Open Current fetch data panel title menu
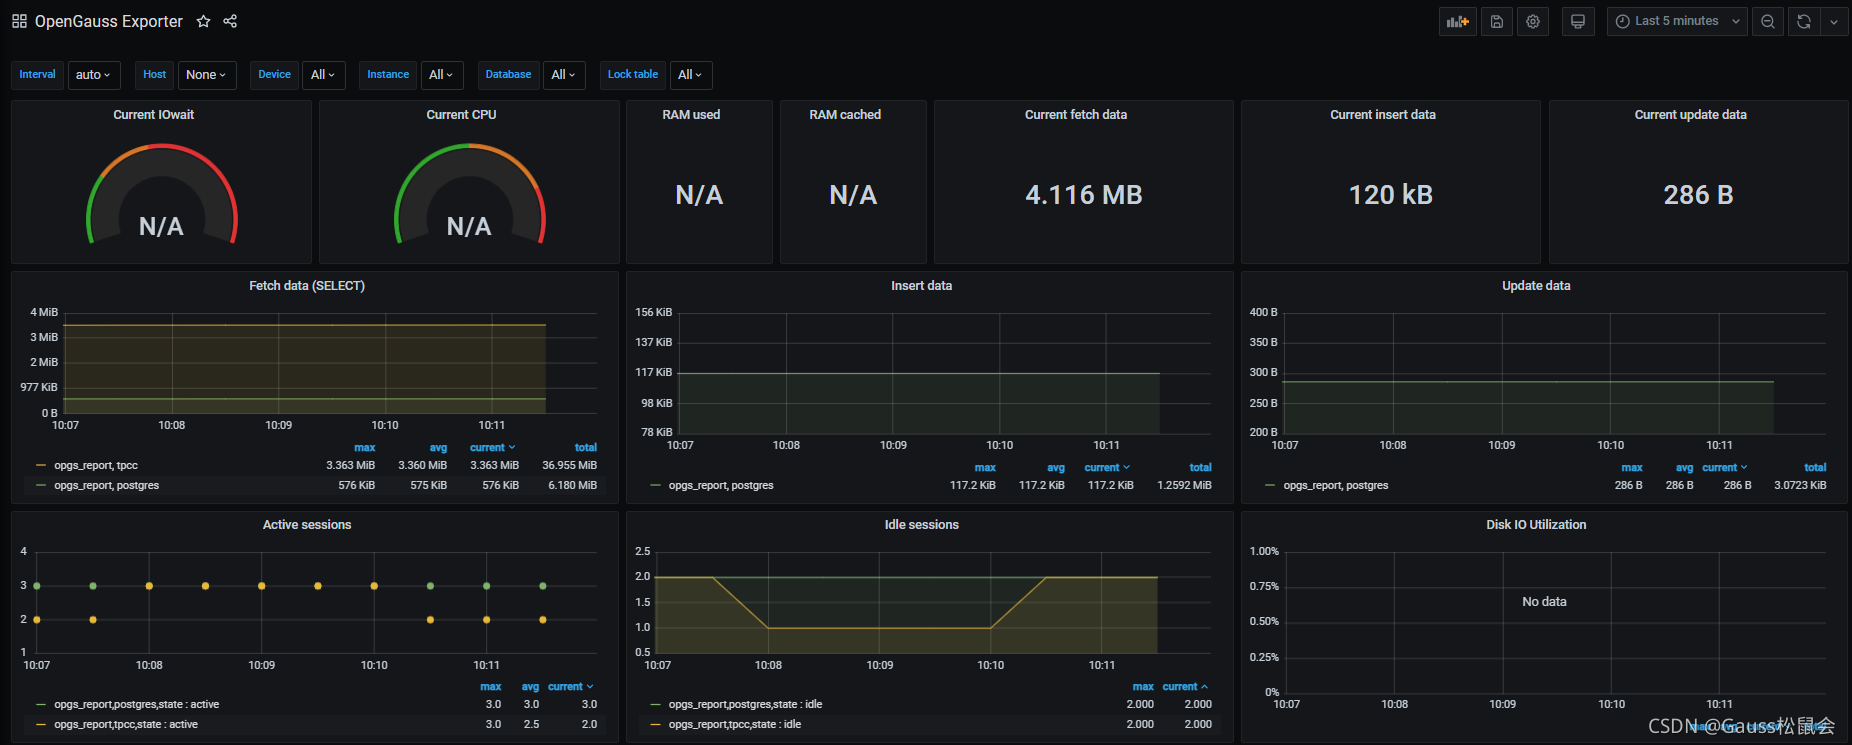This screenshot has height=745, width=1852. (x=1076, y=115)
